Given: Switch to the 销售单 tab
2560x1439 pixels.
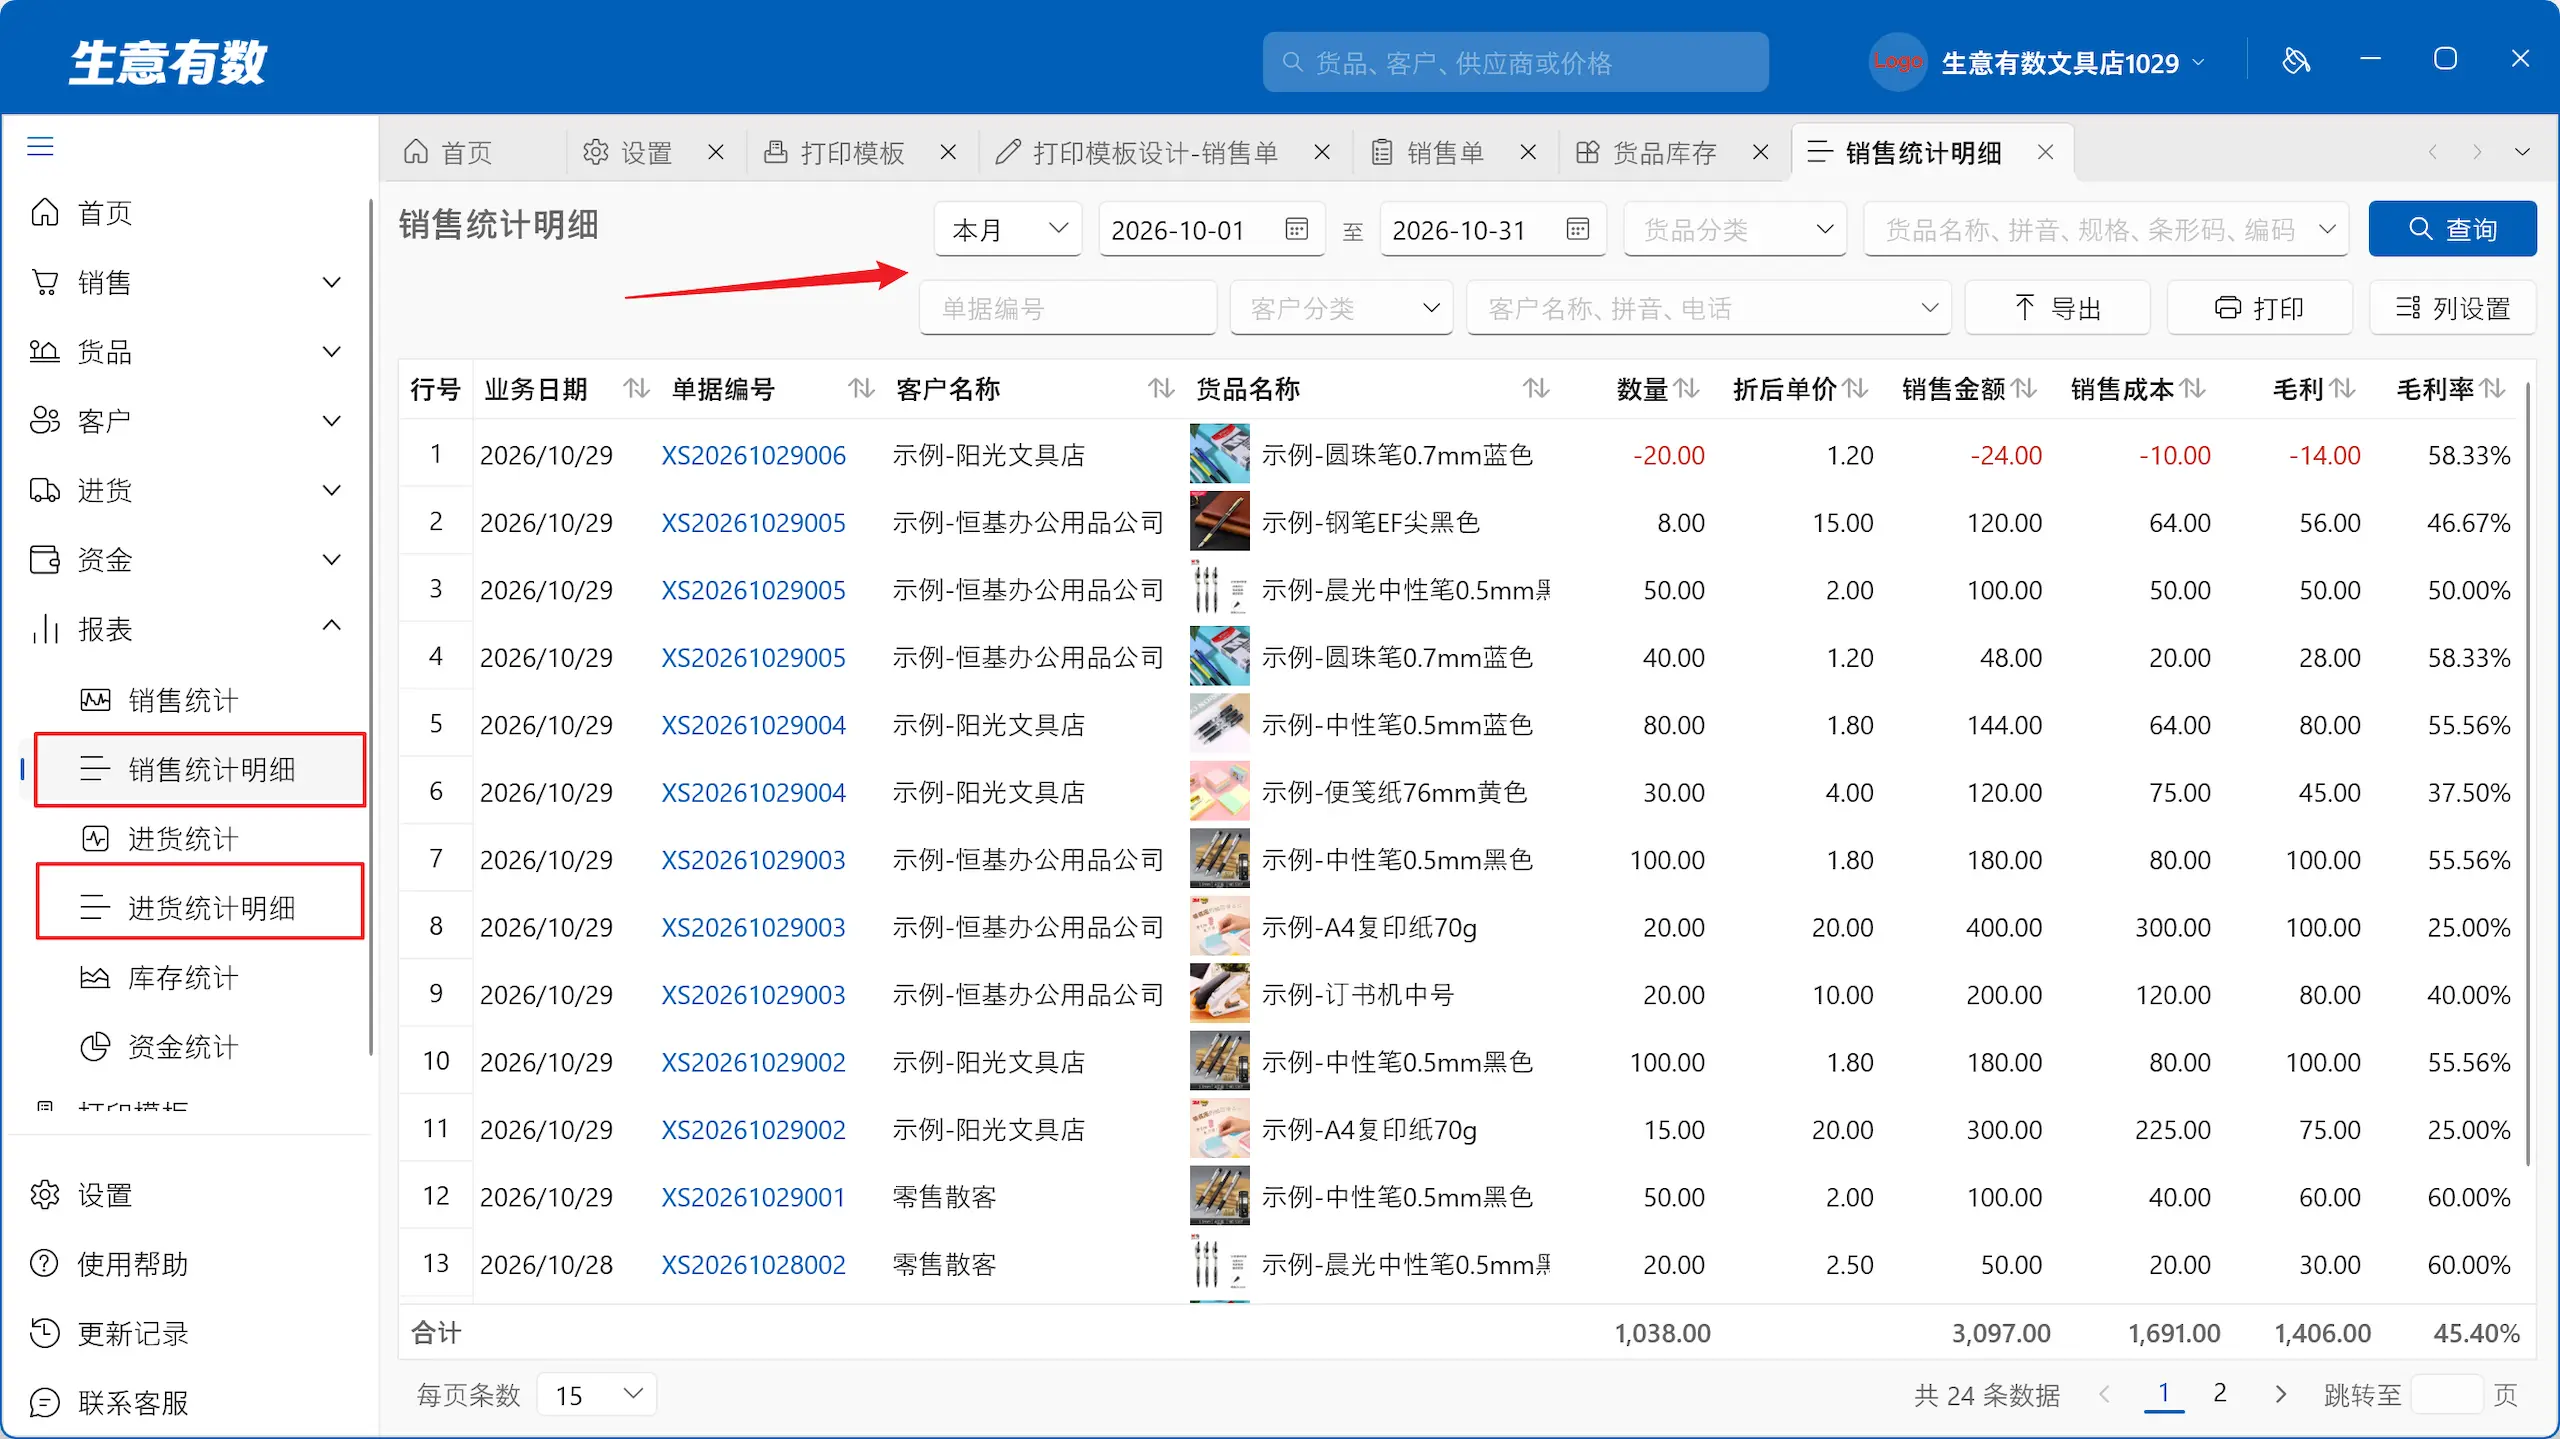Looking at the screenshot, I should pyautogui.click(x=1428, y=152).
